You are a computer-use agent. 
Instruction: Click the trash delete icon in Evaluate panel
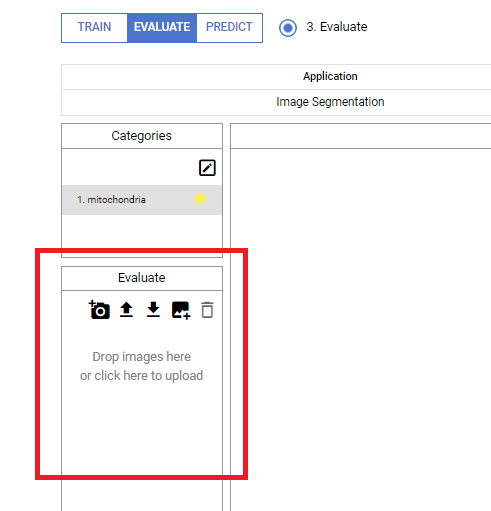[207, 310]
